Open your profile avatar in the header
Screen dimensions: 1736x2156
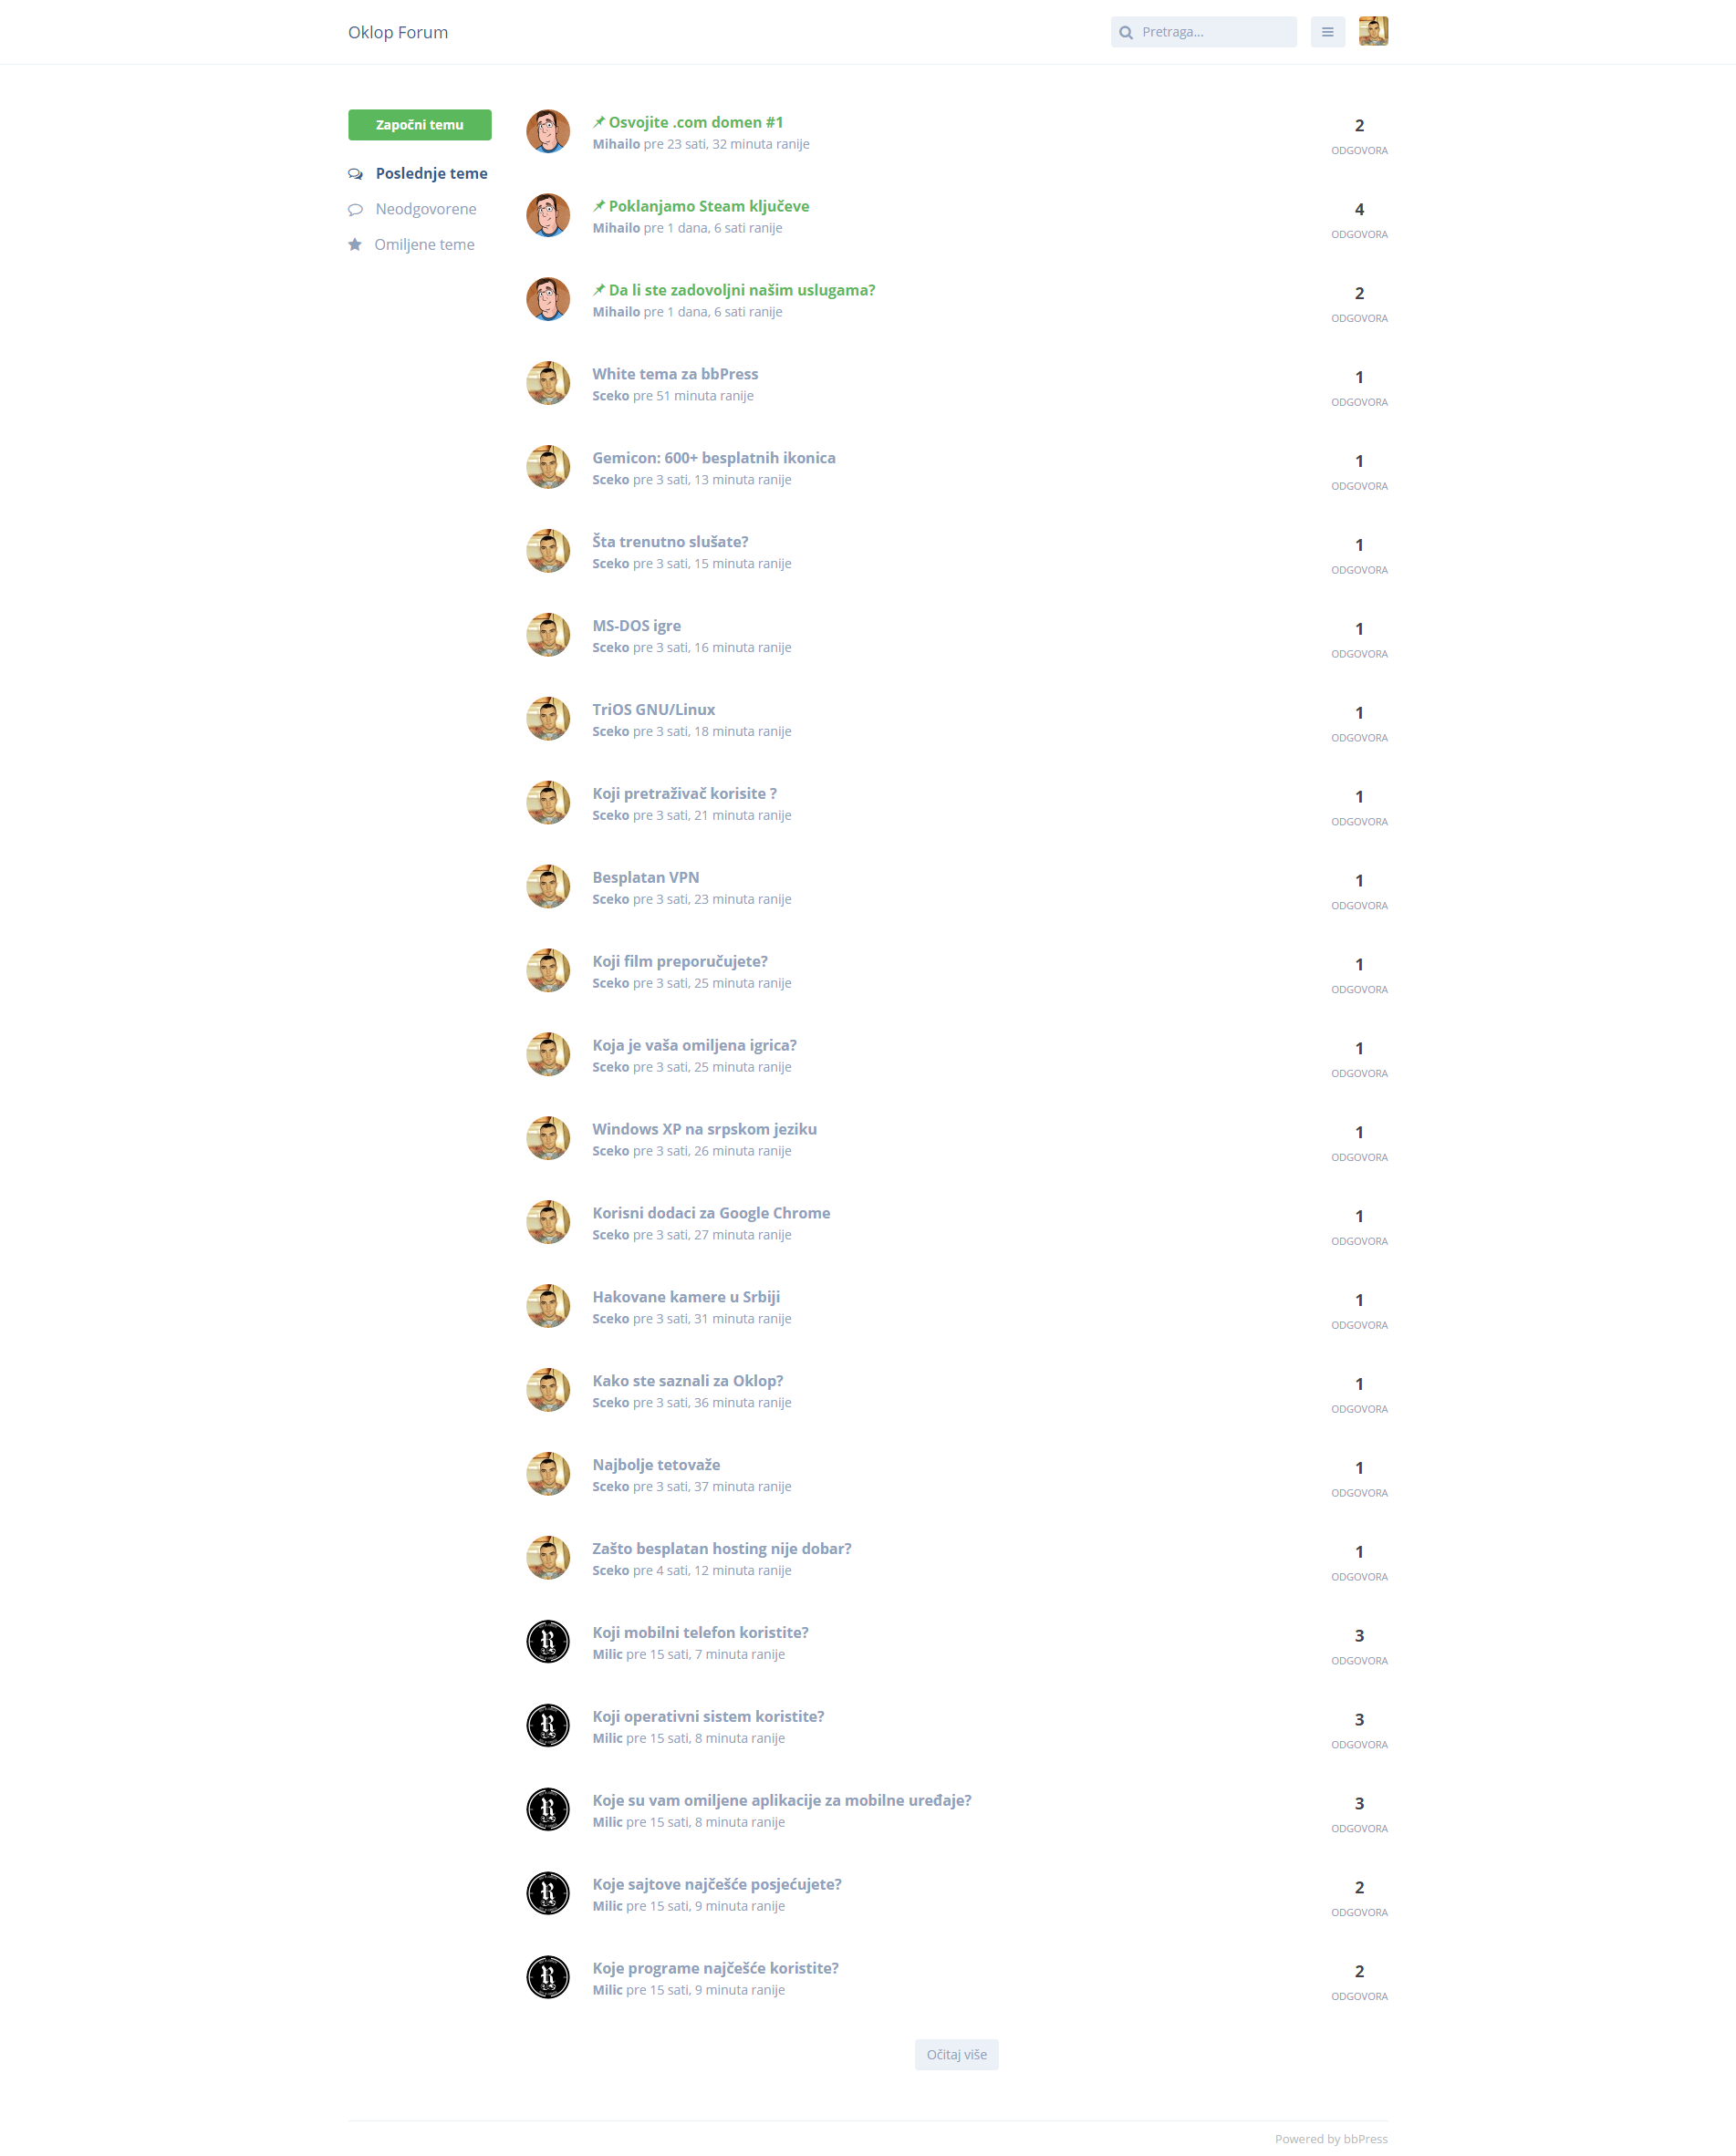1373,32
